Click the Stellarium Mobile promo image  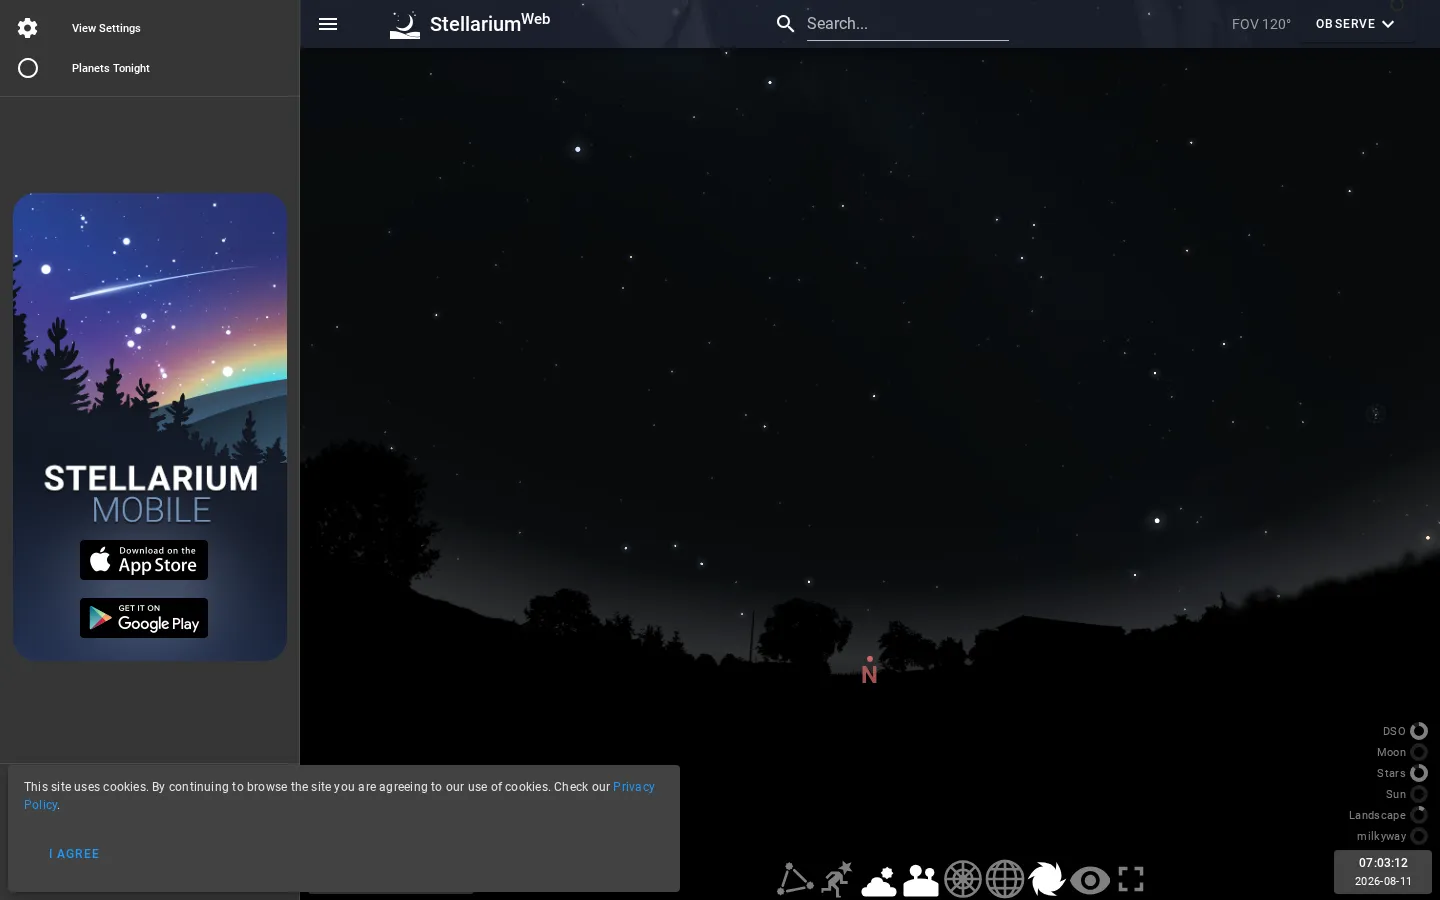pos(150,427)
